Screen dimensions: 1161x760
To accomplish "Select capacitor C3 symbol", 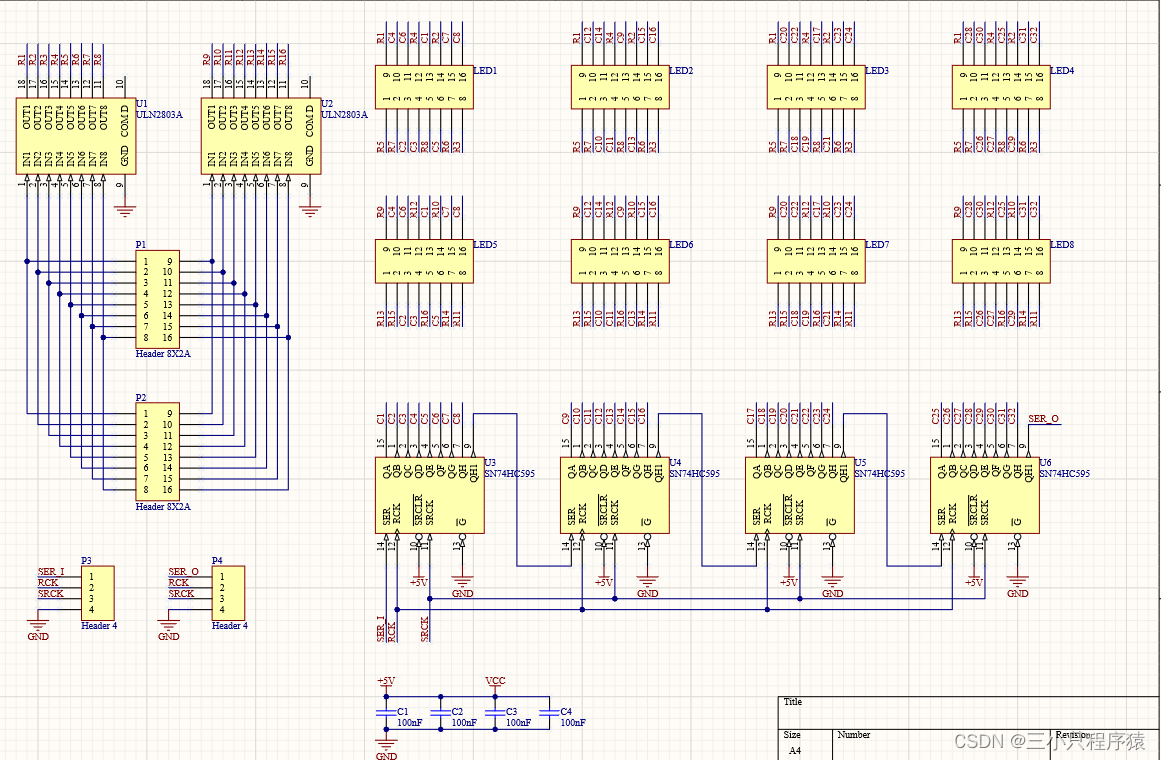I will click(495, 713).
